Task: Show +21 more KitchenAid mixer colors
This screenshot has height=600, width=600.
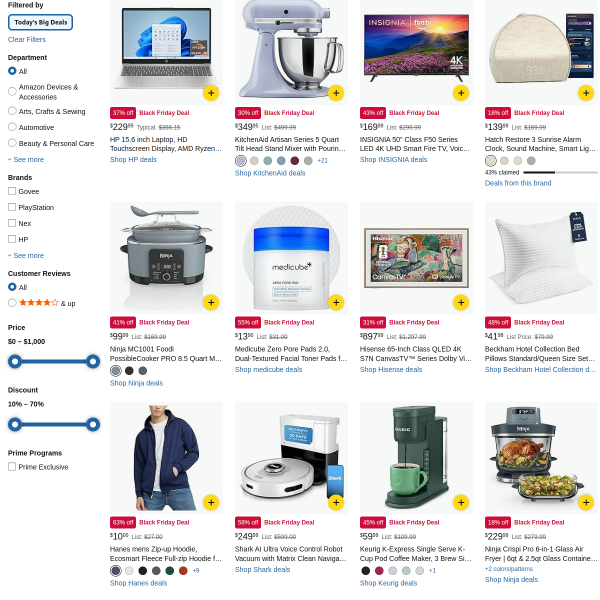Action: point(323,161)
